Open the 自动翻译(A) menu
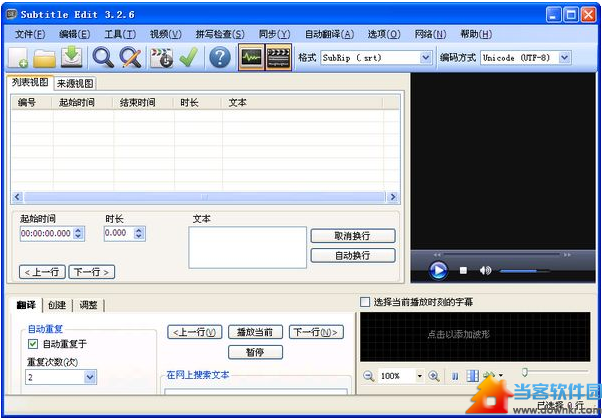Viewport: 602px width, 420px height. [x=329, y=34]
